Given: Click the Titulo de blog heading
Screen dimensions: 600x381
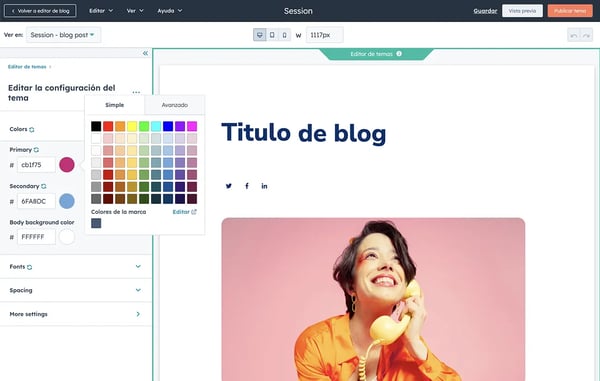Looking at the screenshot, I should pyautogui.click(x=304, y=133).
